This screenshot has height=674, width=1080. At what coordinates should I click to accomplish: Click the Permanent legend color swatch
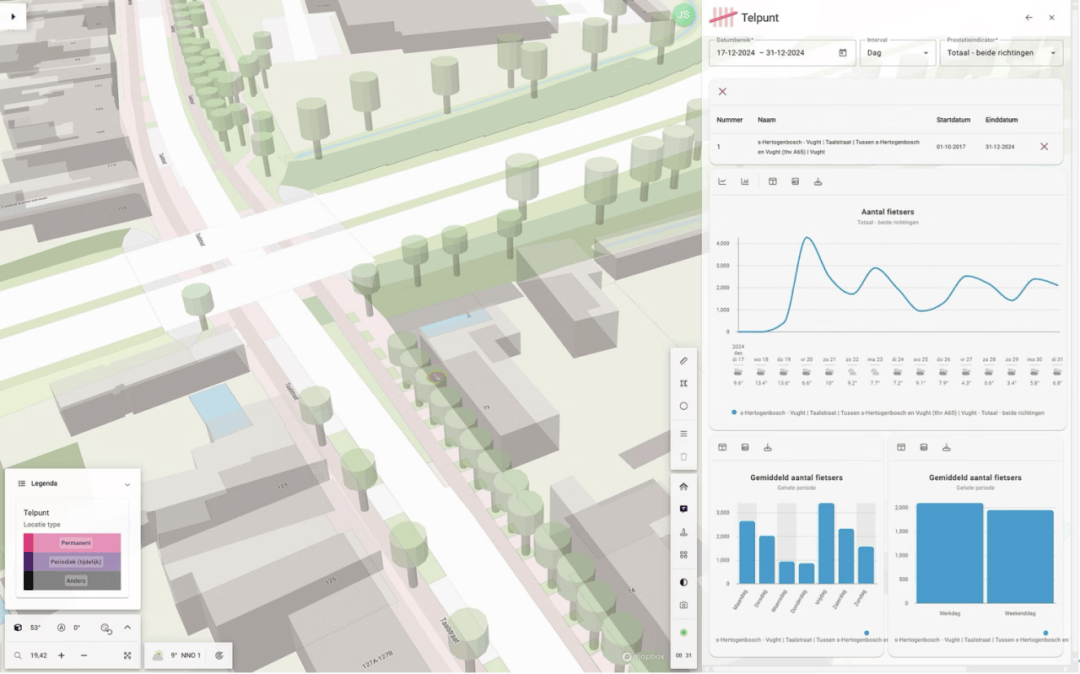tap(28, 543)
